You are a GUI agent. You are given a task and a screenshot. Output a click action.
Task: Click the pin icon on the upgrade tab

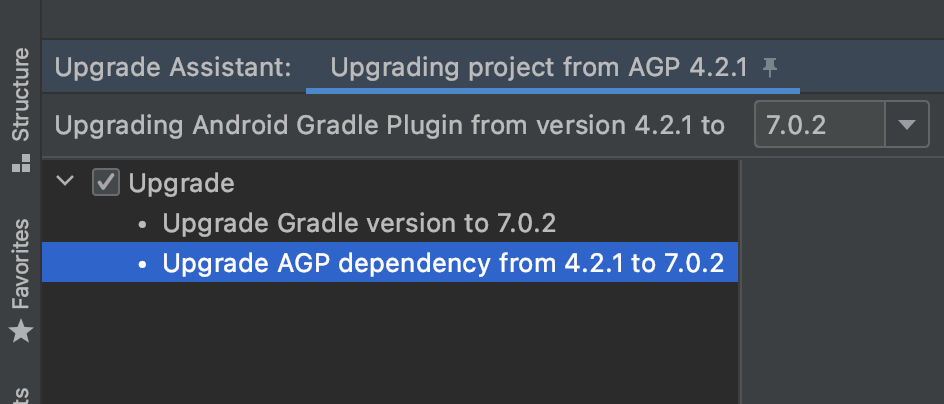tap(769, 68)
